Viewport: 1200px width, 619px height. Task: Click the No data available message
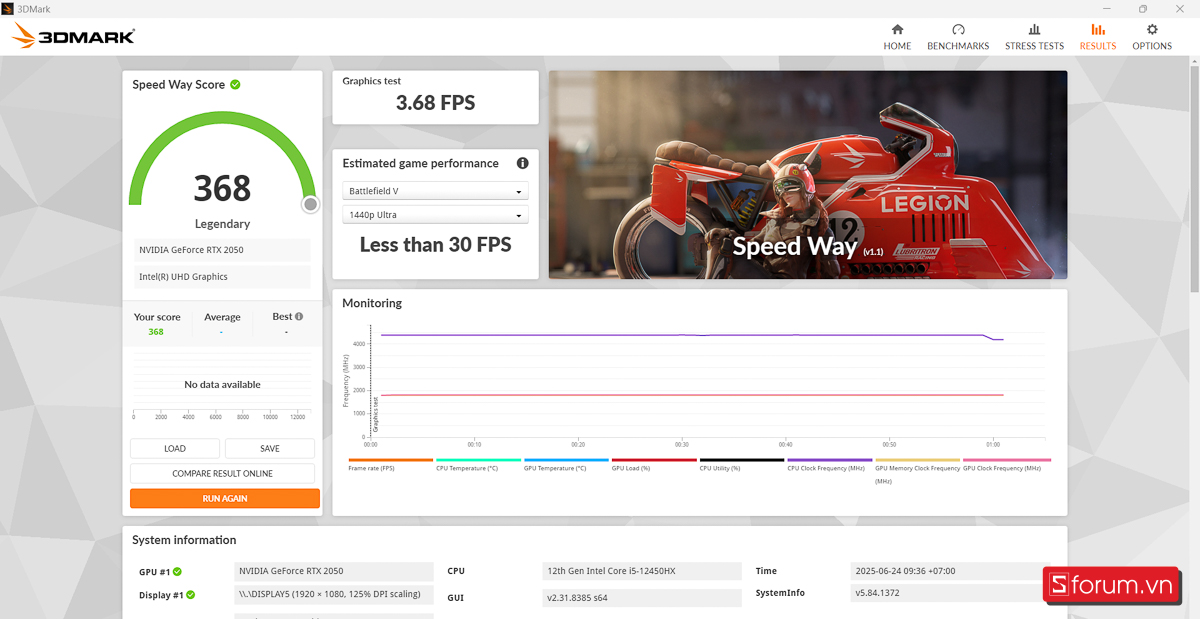(x=222, y=384)
